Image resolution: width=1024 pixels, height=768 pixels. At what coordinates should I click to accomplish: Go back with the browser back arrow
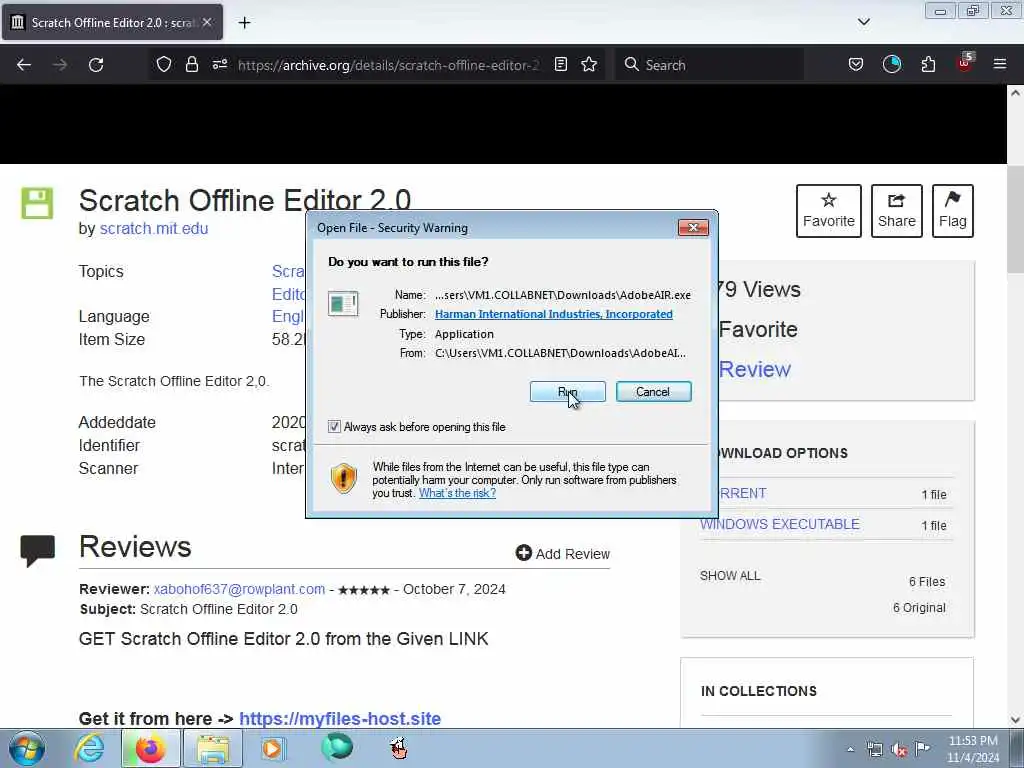click(x=24, y=65)
